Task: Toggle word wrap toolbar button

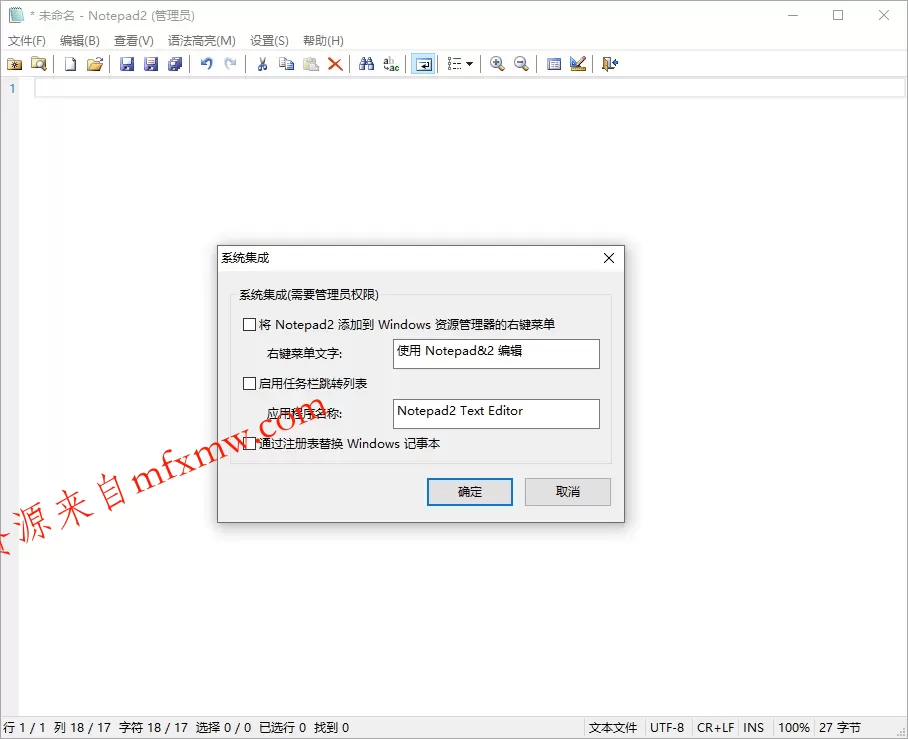Action: [x=423, y=64]
